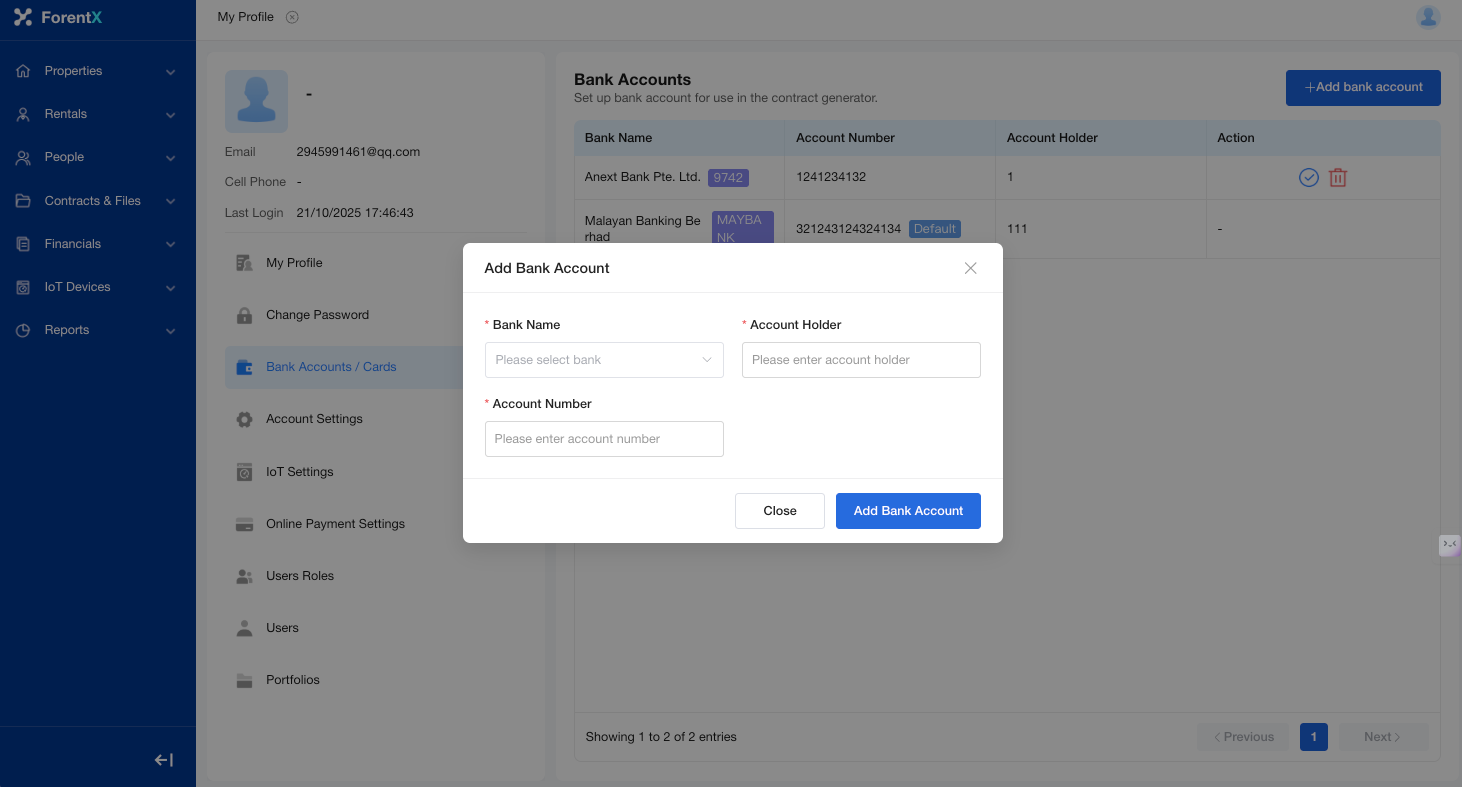This screenshot has height=787, width=1462.
Task: Click the IoT Devices sidebar icon
Action: pyautogui.click(x=23, y=287)
